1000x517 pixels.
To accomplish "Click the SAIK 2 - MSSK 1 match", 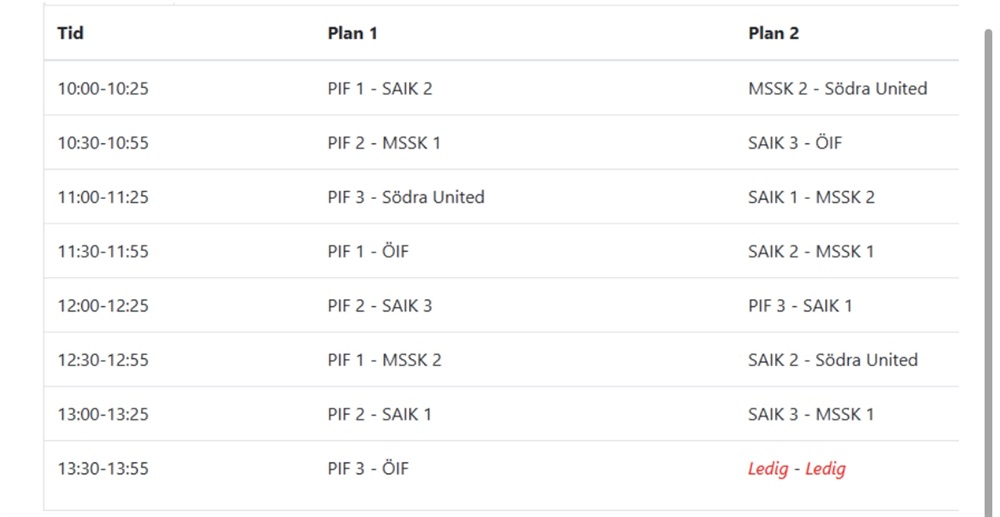I will [811, 251].
